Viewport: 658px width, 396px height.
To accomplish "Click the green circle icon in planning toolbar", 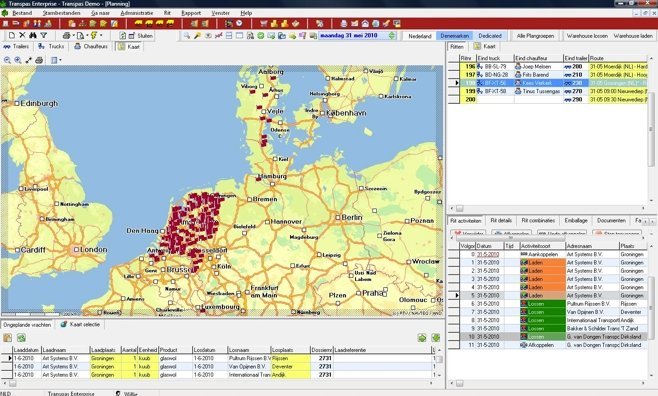I will [261, 36].
